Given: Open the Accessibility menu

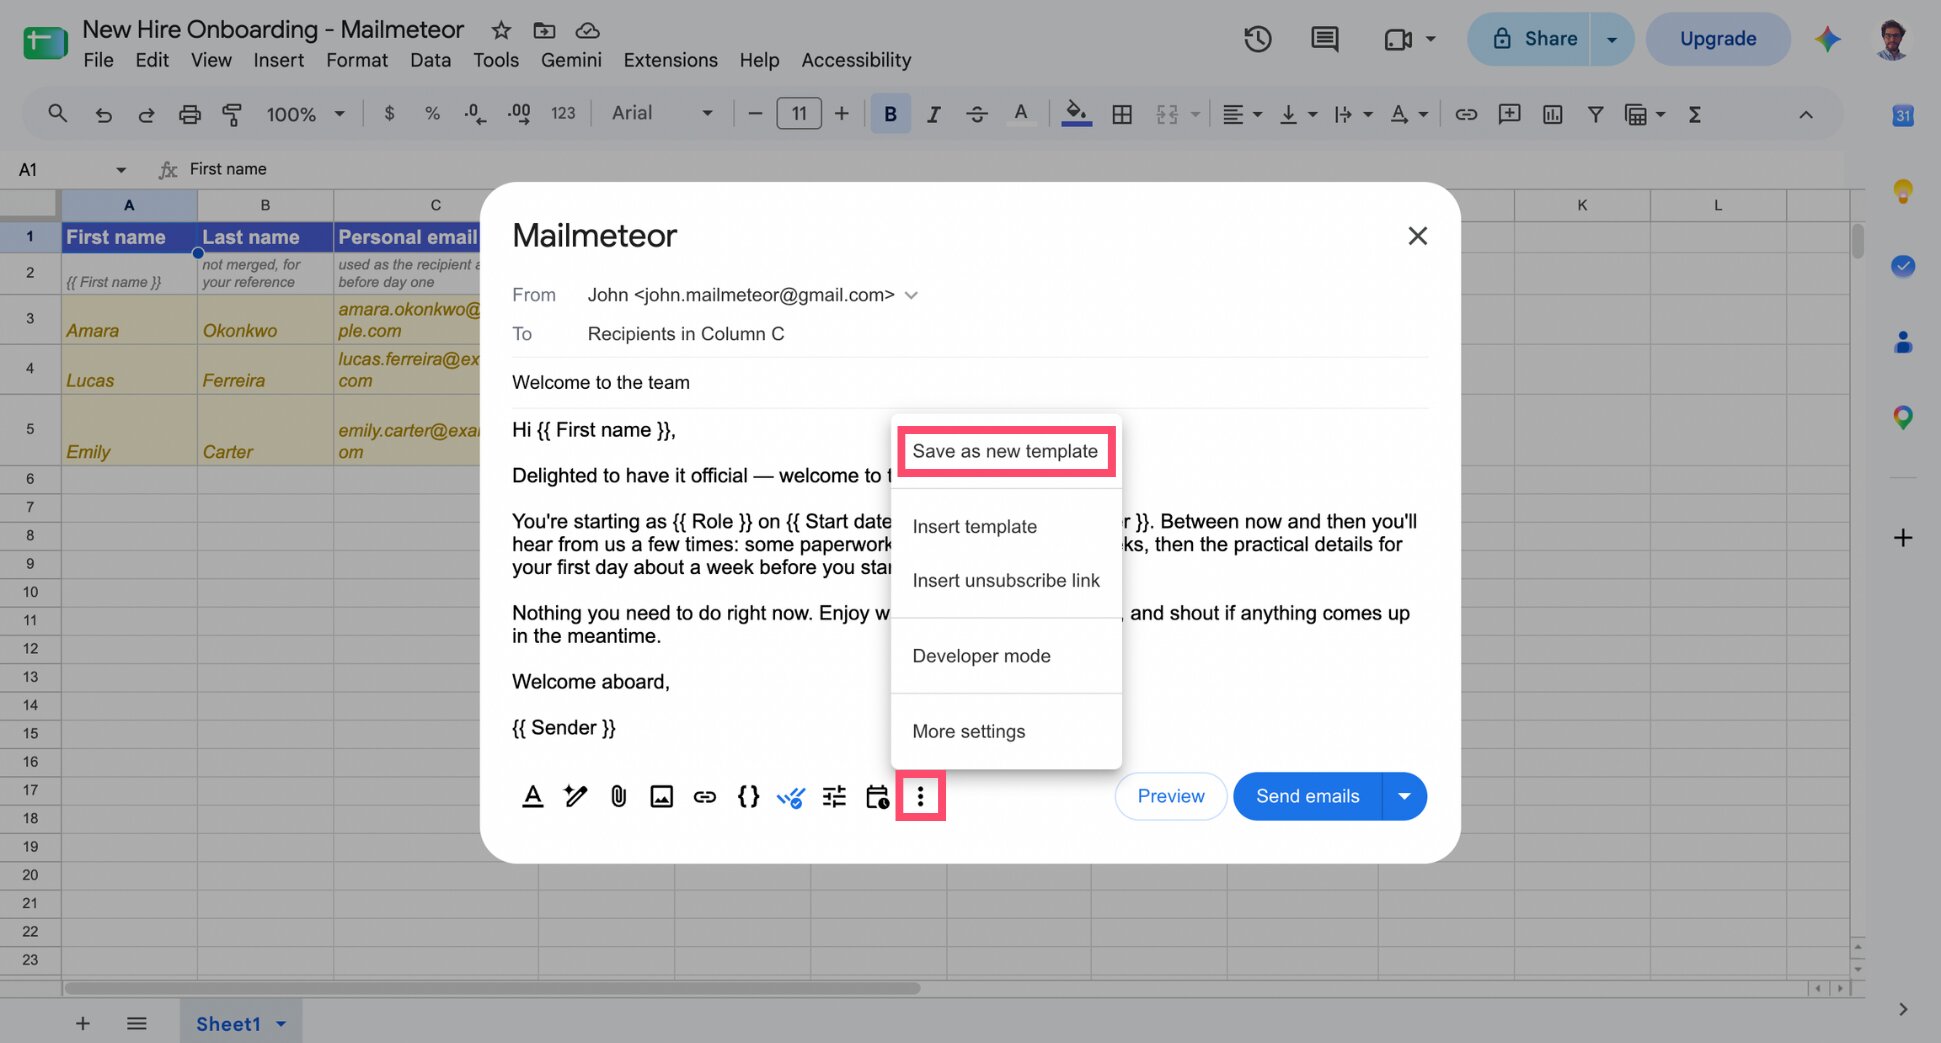Looking at the screenshot, I should (x=856, y=60).
